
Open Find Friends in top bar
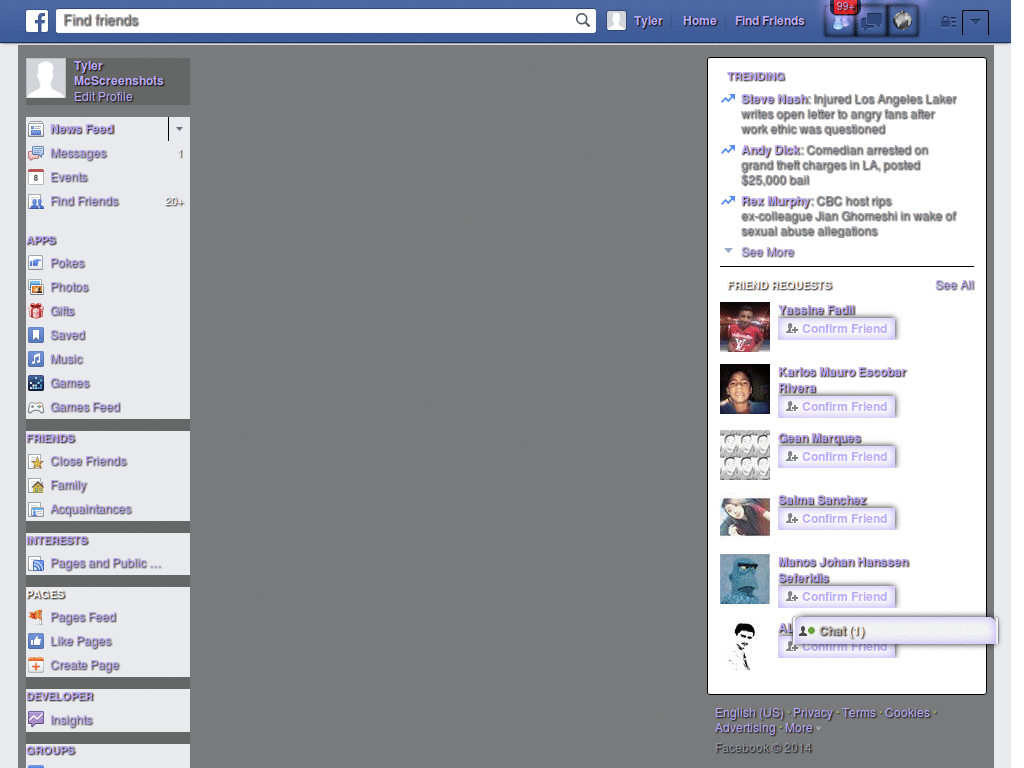[769, 21]
